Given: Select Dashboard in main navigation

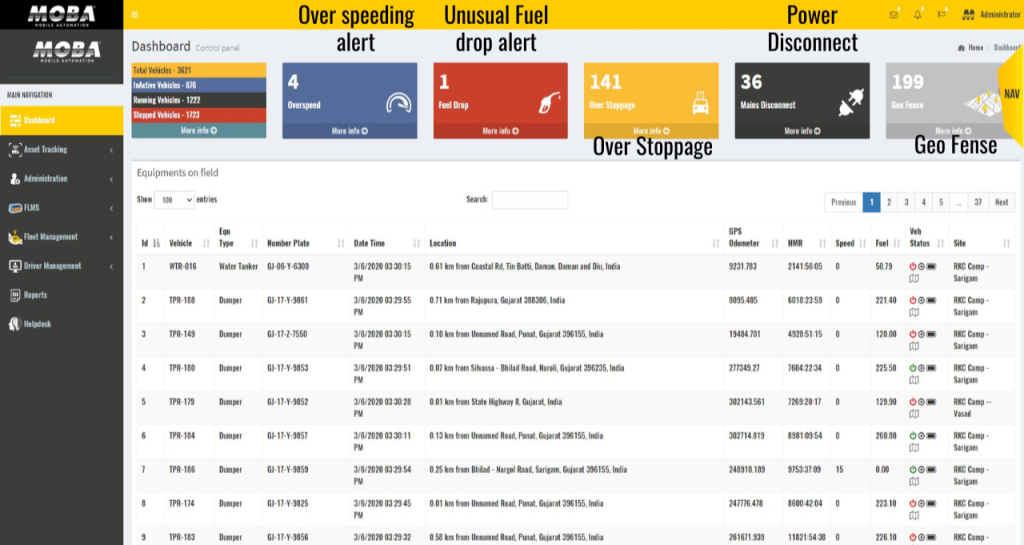Looking at the screenshot, I should pos(60,121).
